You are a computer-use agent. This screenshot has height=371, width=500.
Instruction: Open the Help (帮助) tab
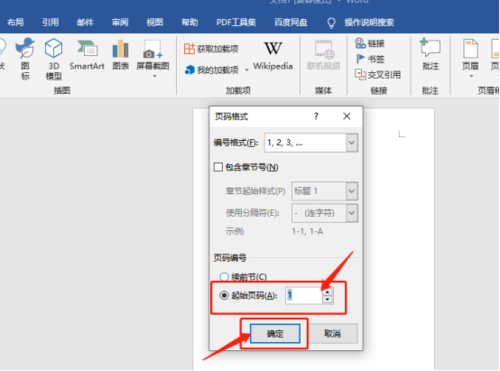pos(190,22)
